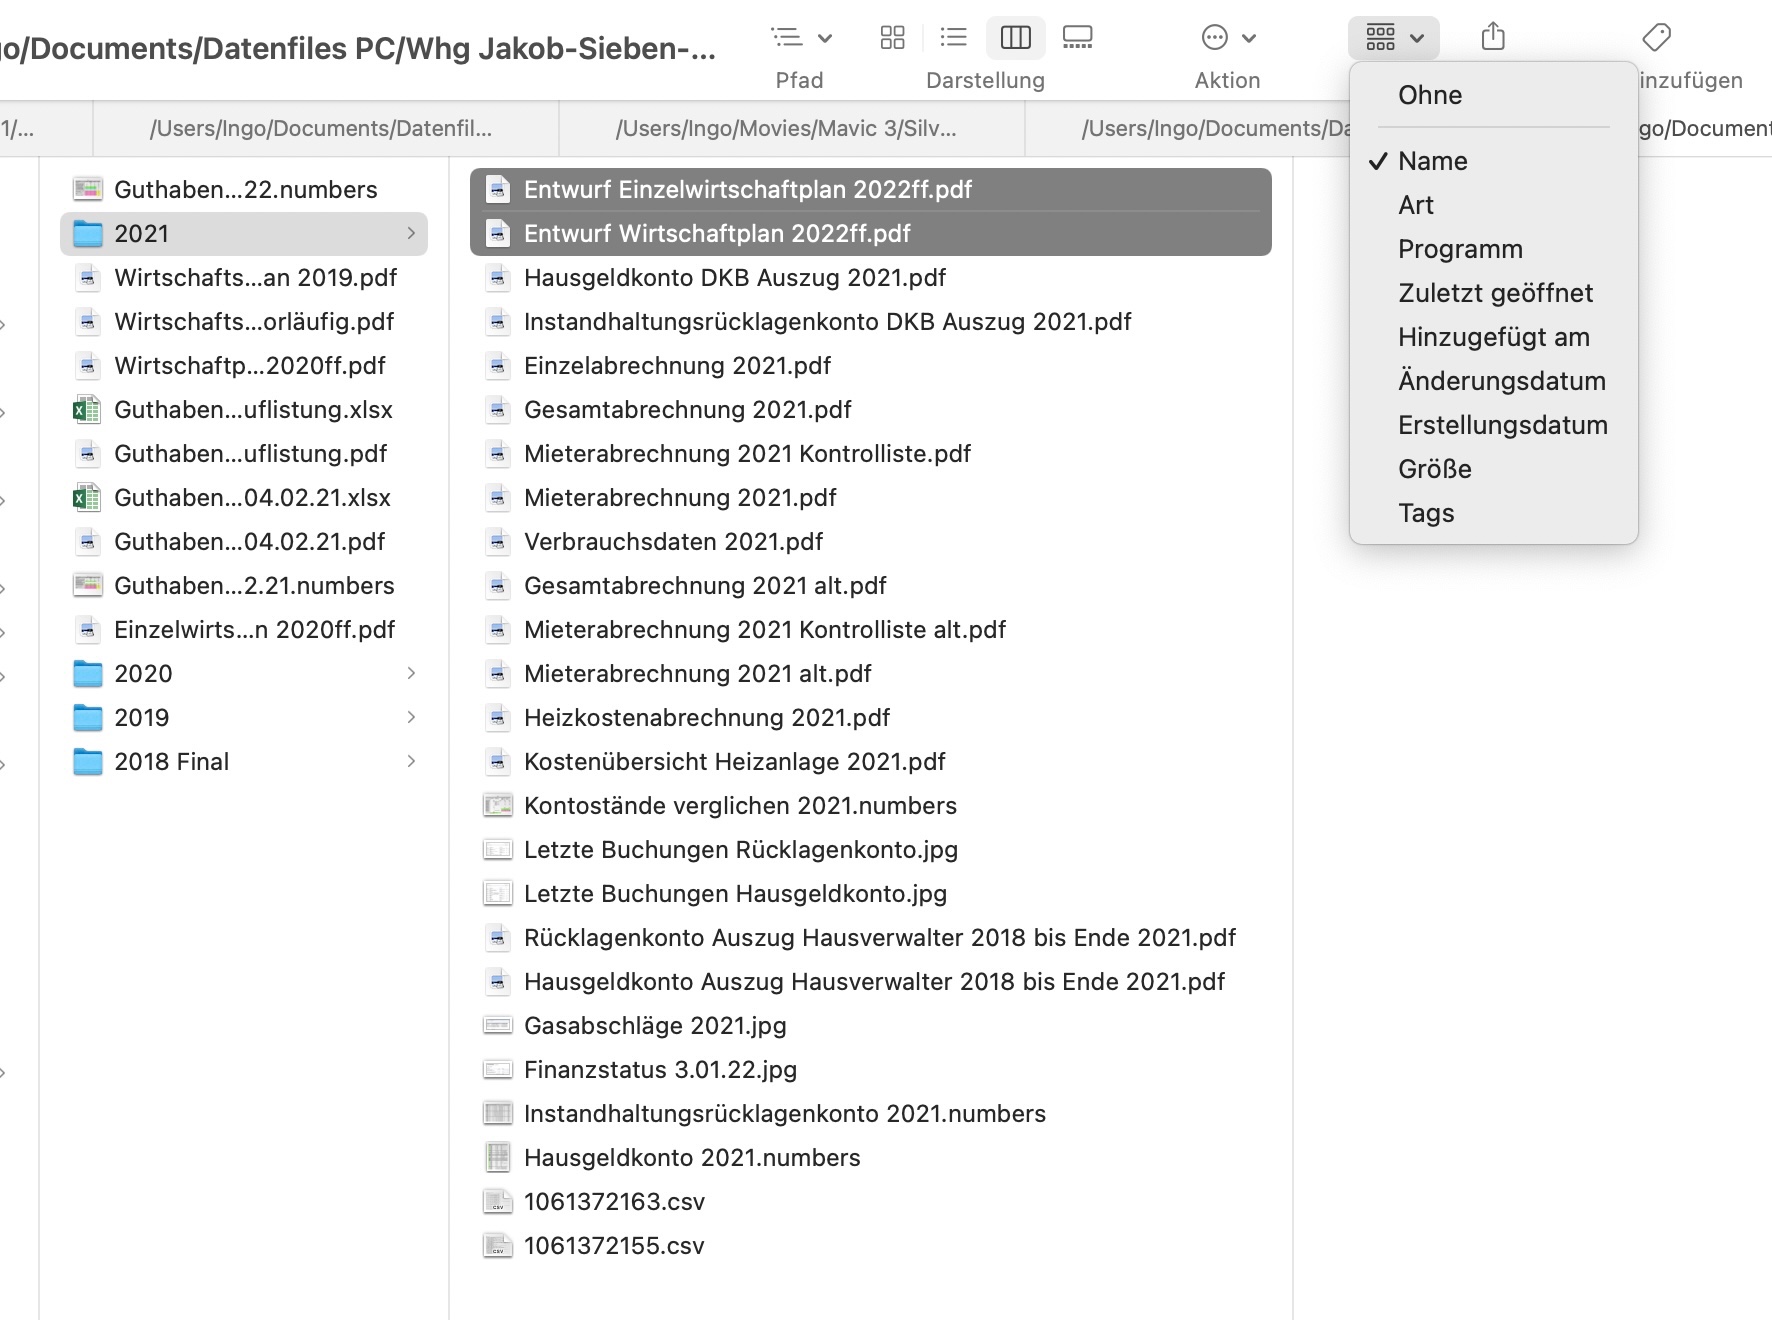Click the grouping options toolbar button
The image size is (1772, 1320).
click(1393, 38)
